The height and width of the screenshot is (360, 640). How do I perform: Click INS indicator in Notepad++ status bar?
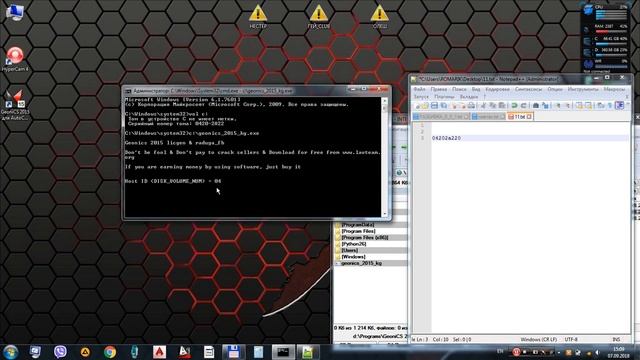(616, 340)
